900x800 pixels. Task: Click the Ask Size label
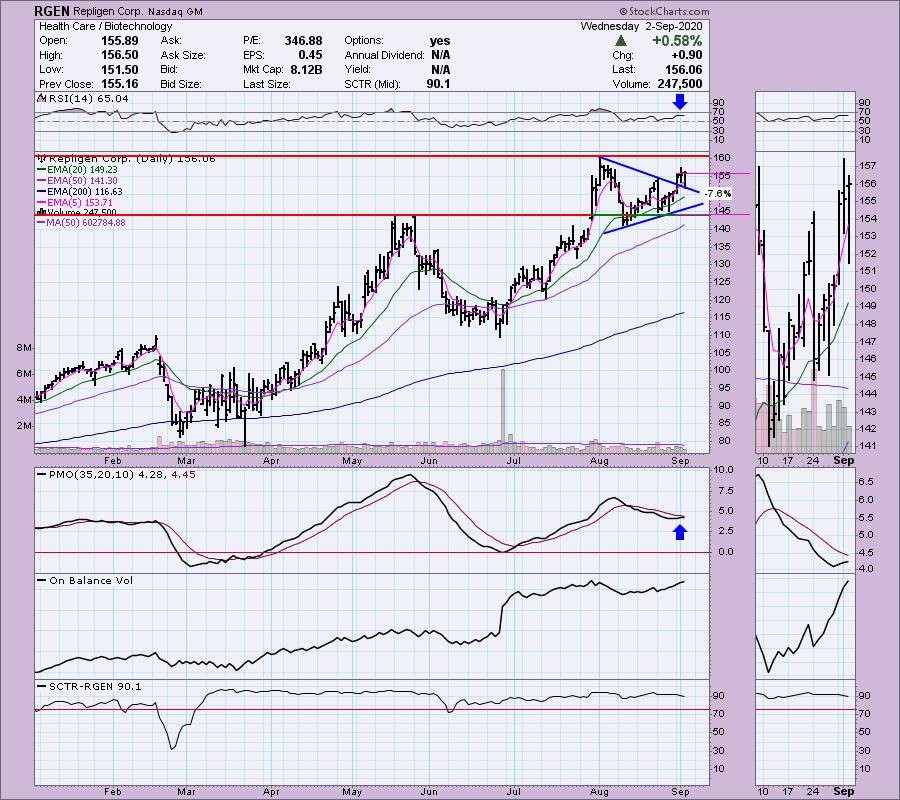(183, 55)
